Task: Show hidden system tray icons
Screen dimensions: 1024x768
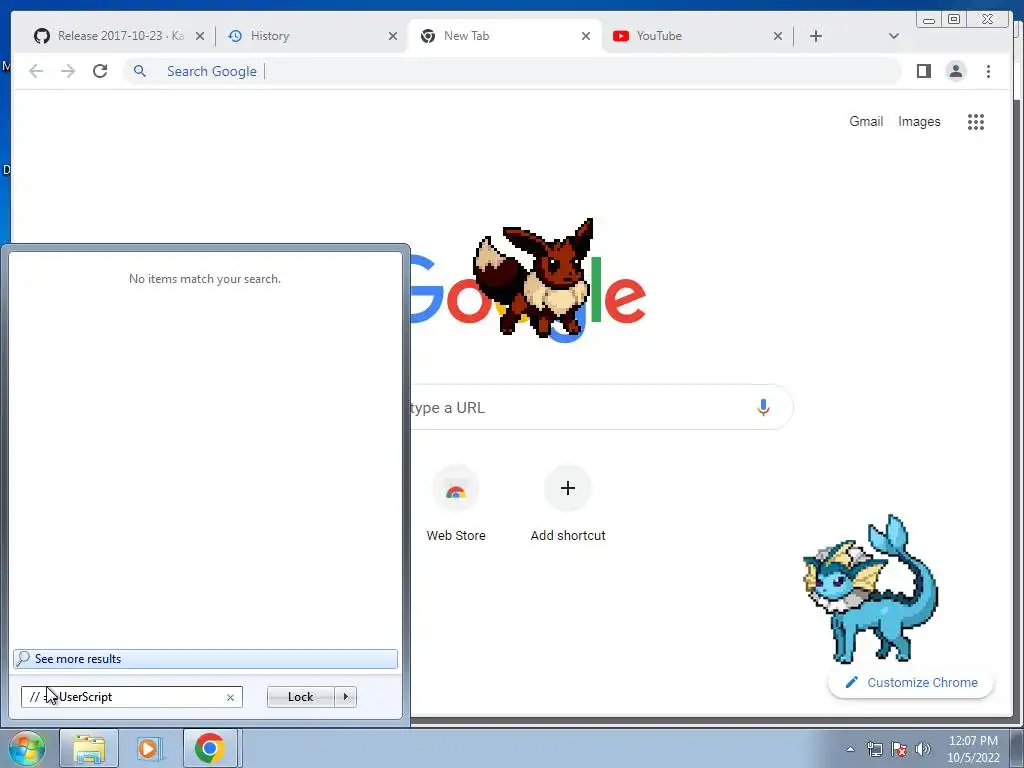Action: [850, 749]
